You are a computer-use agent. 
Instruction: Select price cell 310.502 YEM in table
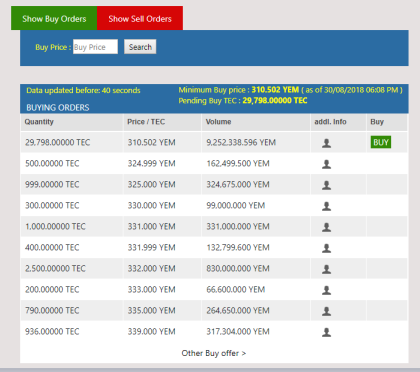[162, 142]
